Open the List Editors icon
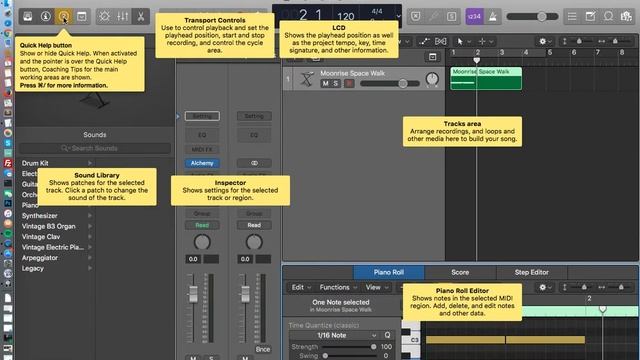Image resolution: width=640 pixels, height=360 pixels. (x=572, y=16)
